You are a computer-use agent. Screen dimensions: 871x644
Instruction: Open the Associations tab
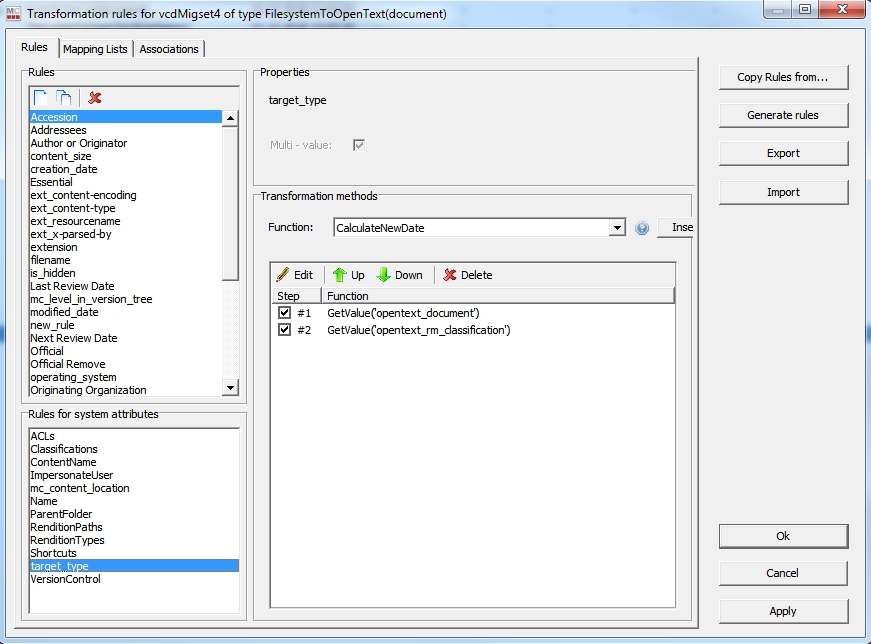click(x=169, y=49)
